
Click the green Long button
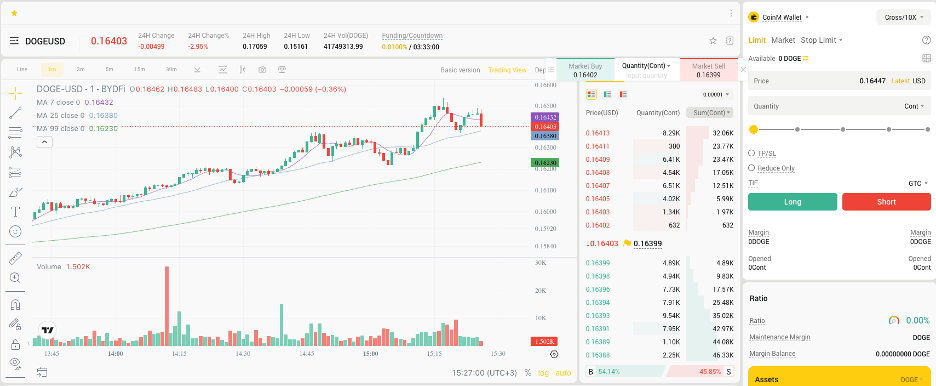[x=793, y=202]
